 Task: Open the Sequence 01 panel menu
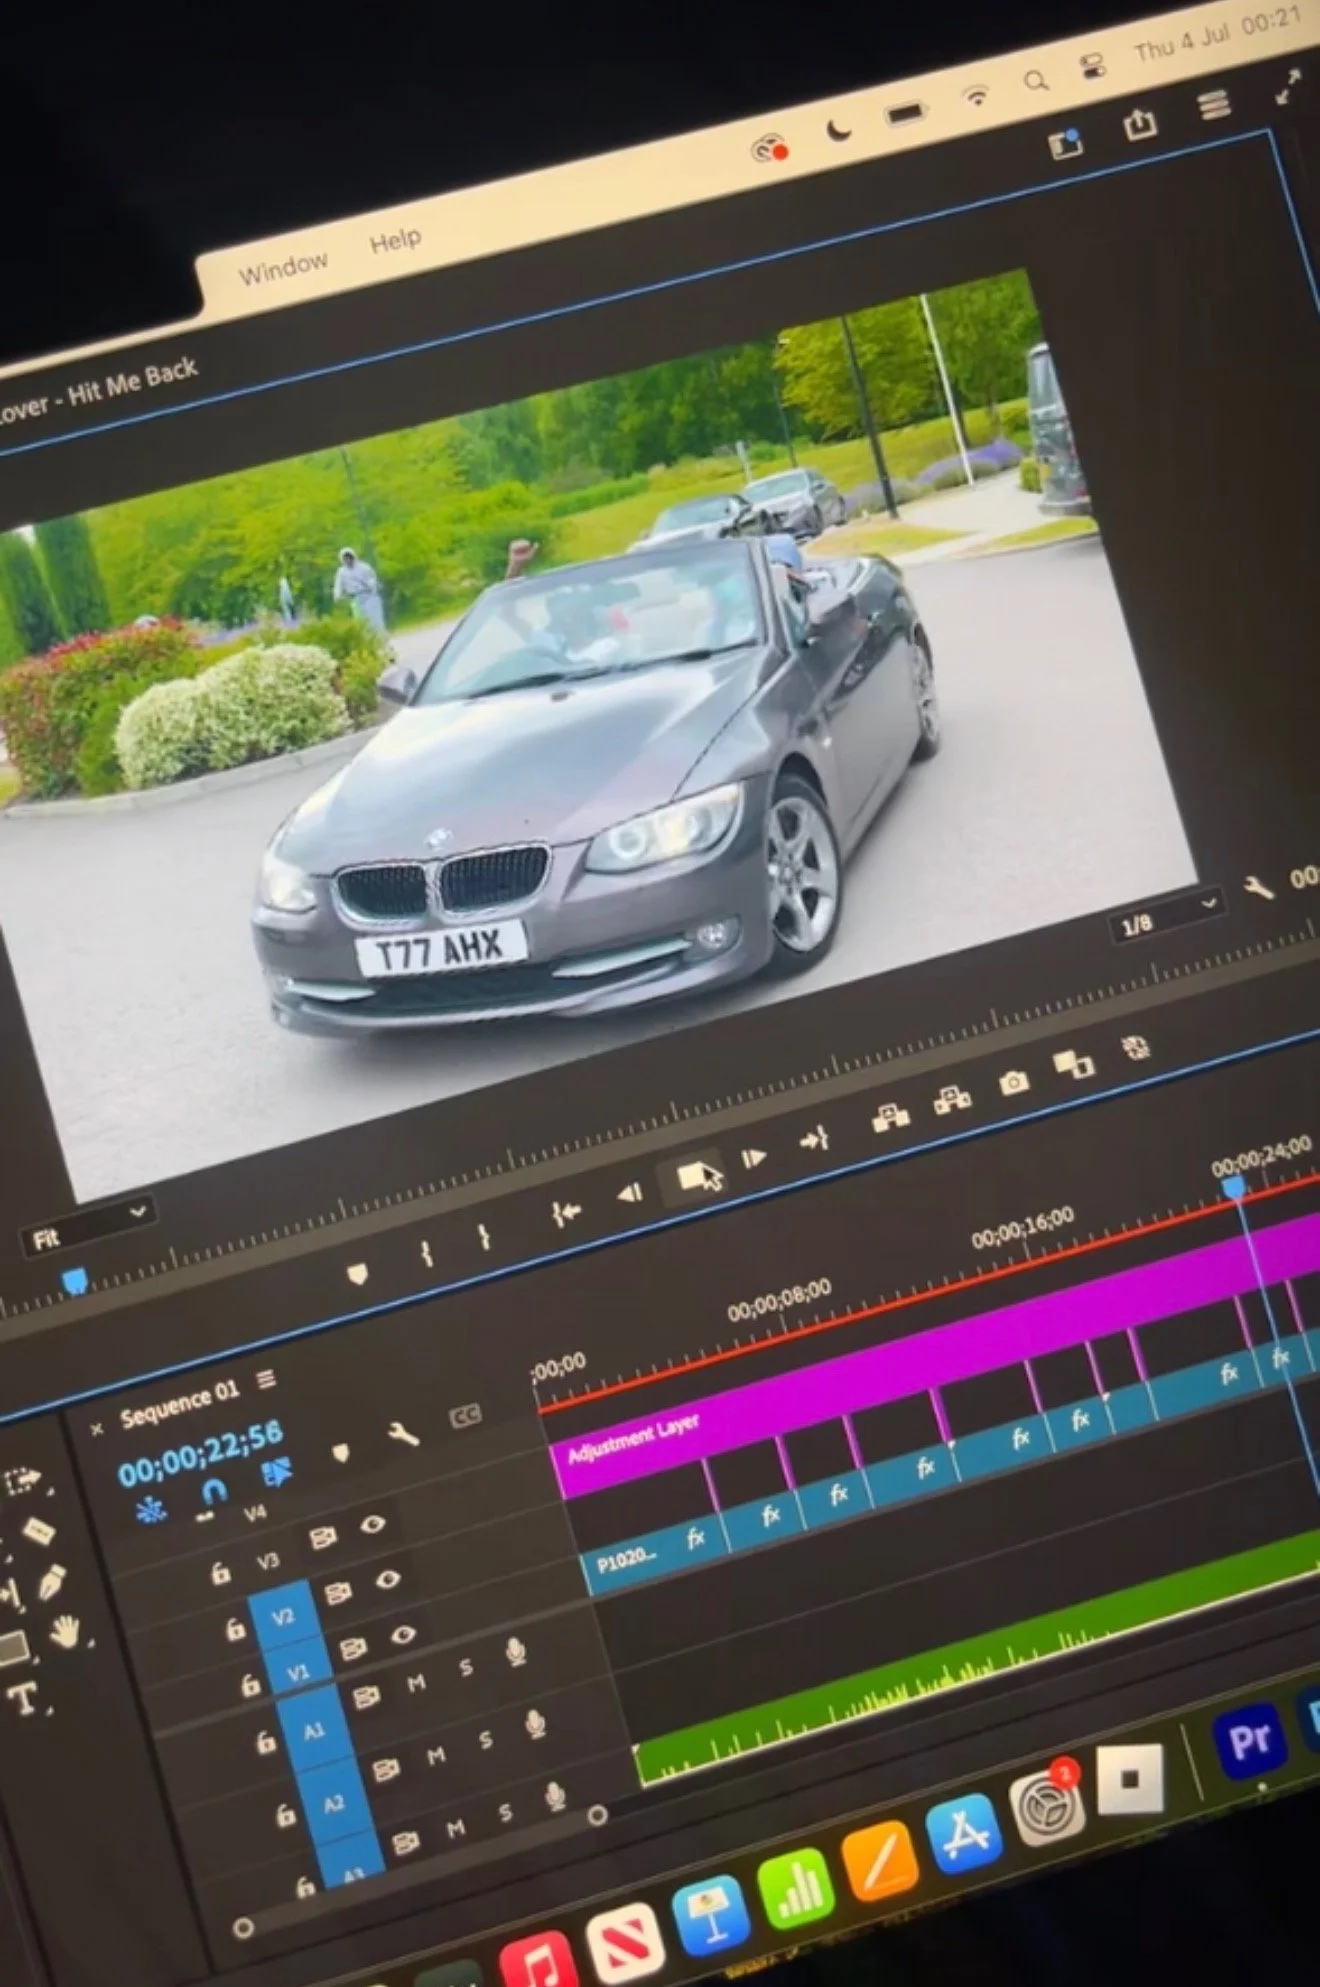pos(266,1380)
